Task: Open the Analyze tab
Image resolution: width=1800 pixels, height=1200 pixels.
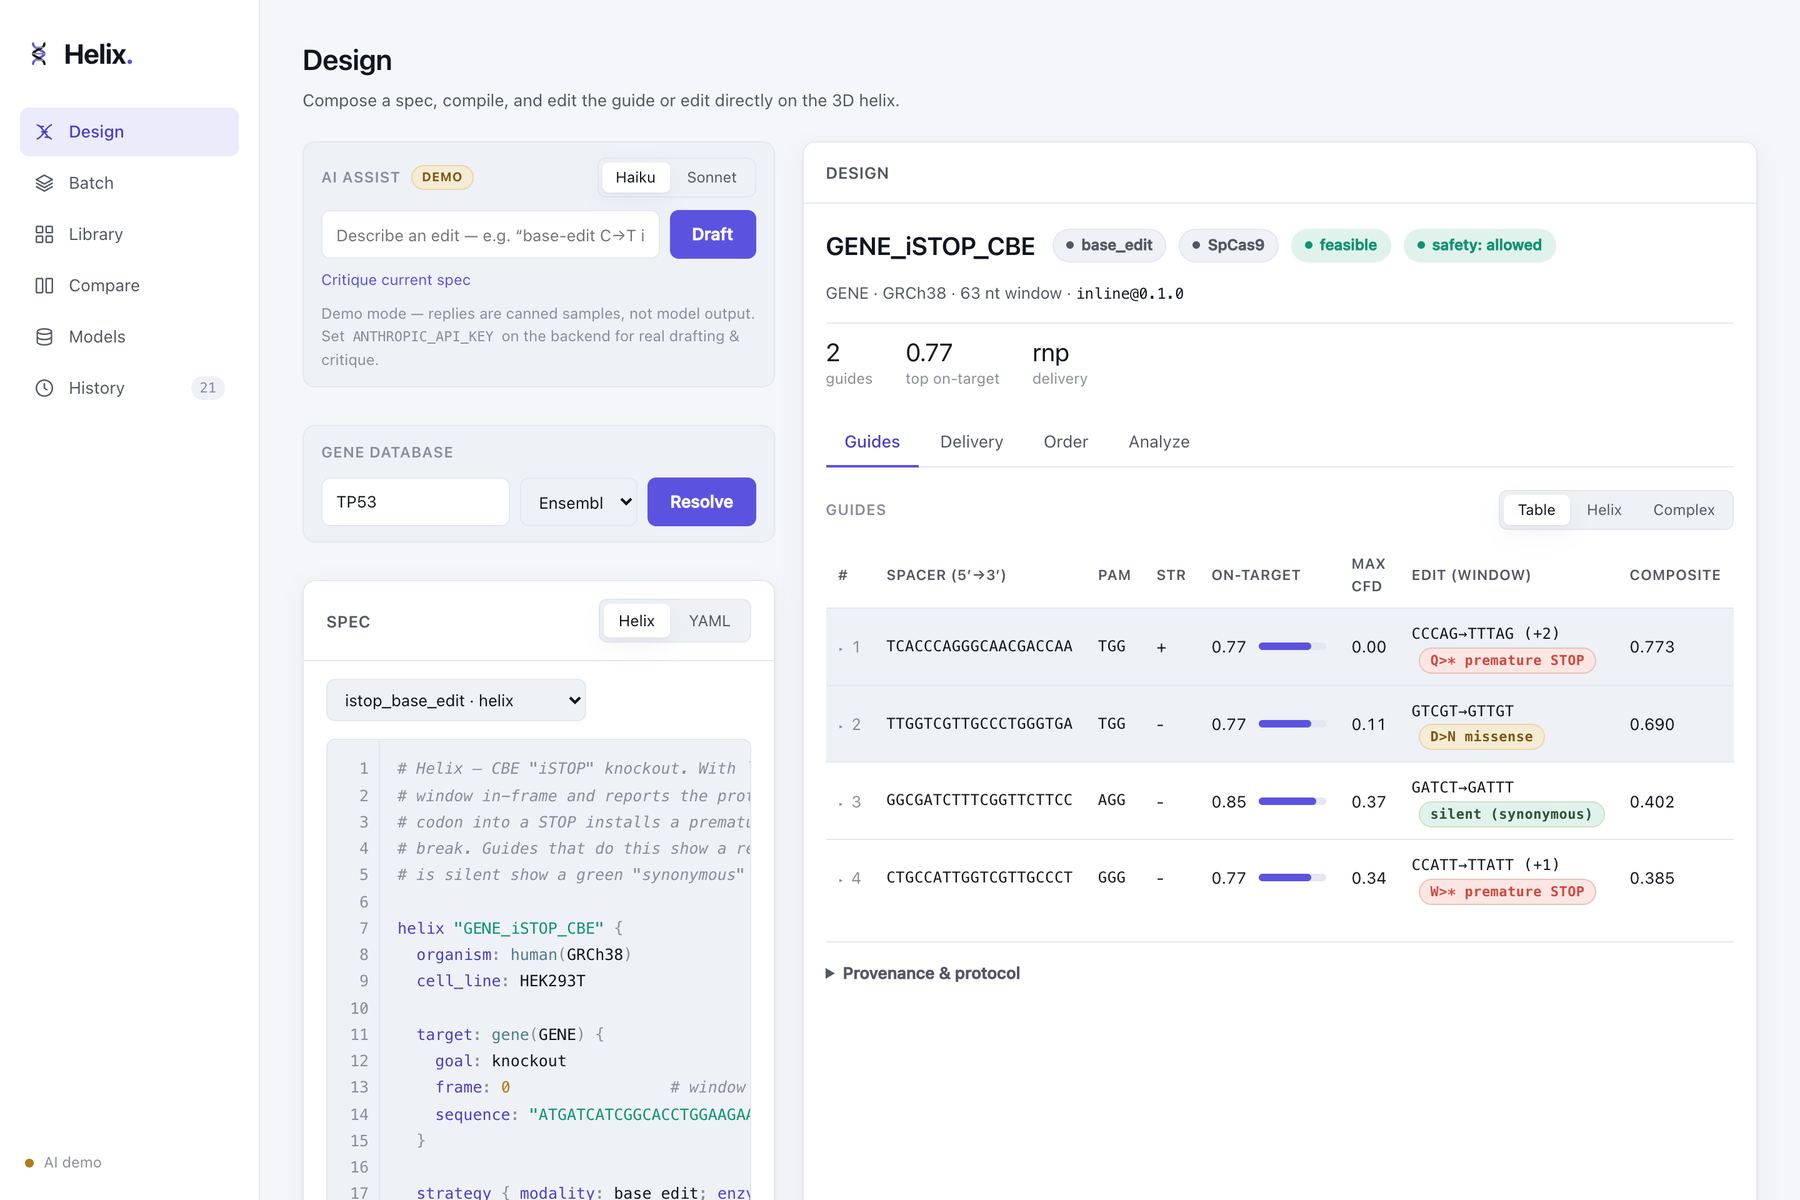Action: [x=1159, y=442]
